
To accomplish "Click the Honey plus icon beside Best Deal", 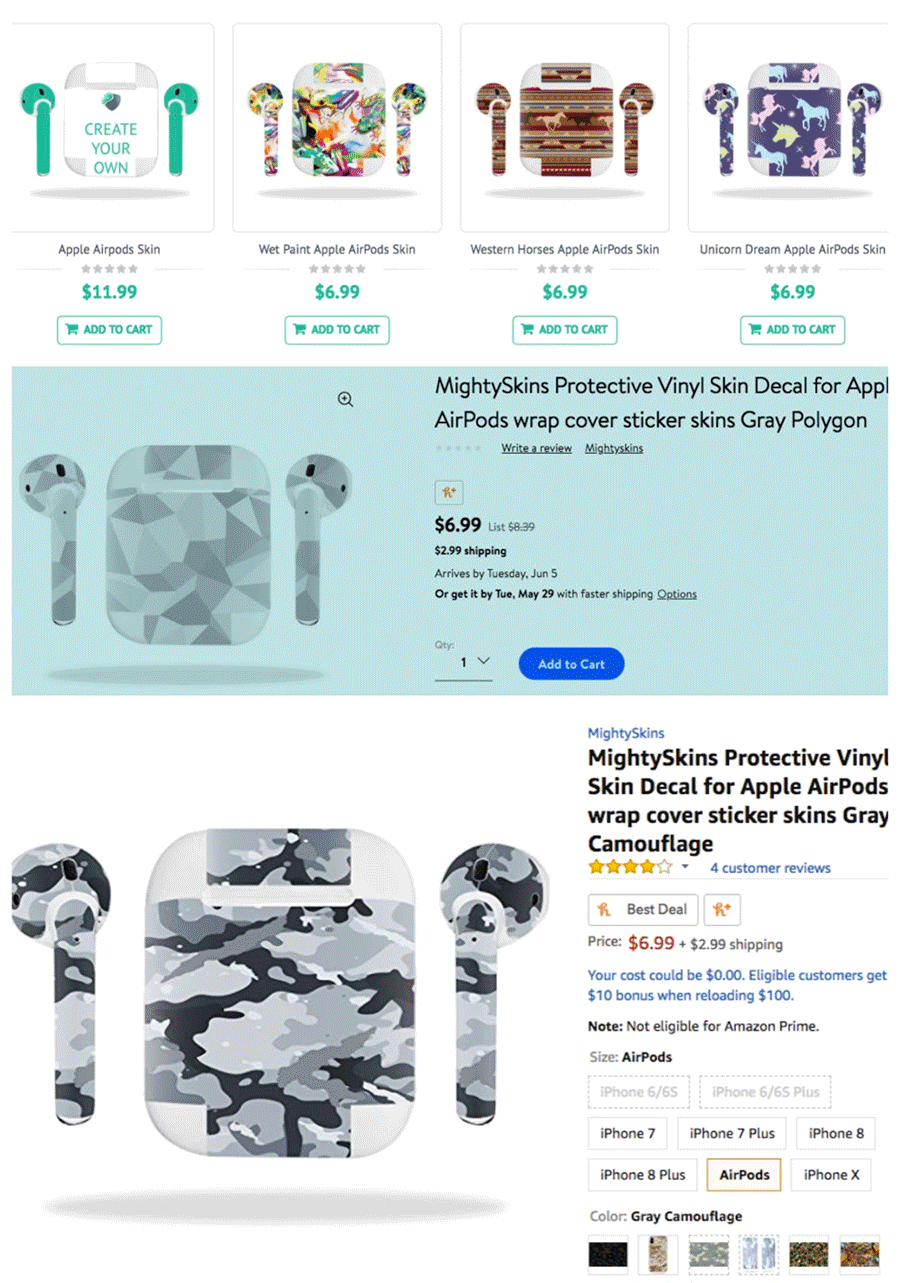I will pos(722,909).
